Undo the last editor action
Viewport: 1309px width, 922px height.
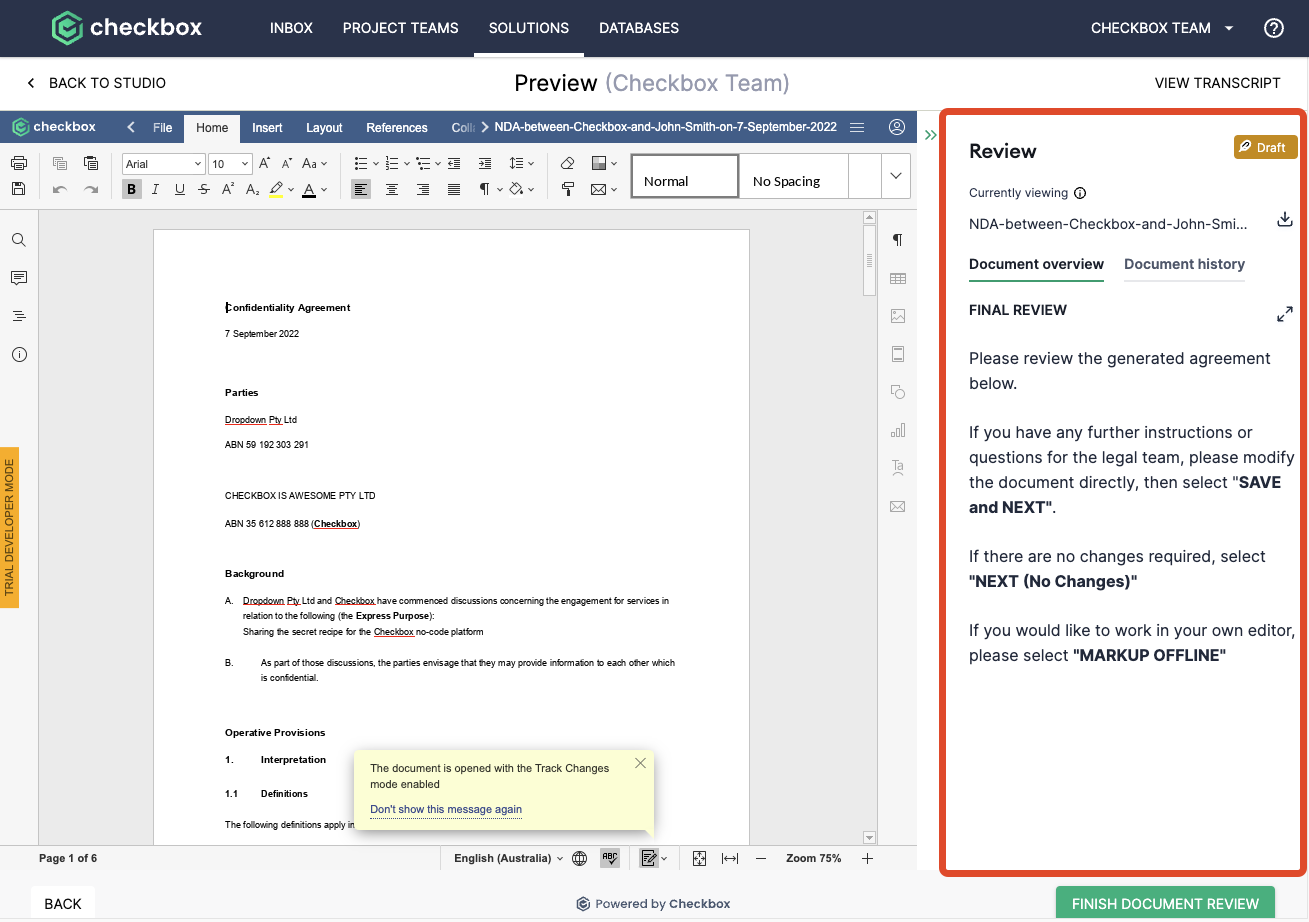60,189
